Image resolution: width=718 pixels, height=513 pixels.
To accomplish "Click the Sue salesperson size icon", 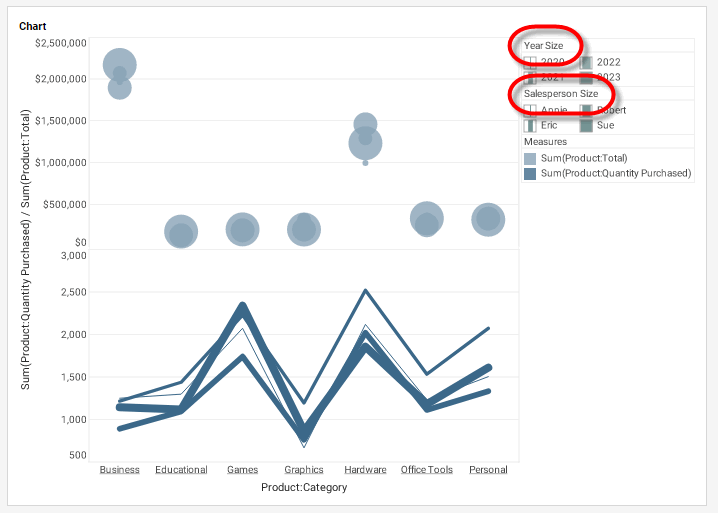I will (x=586, y=126).
